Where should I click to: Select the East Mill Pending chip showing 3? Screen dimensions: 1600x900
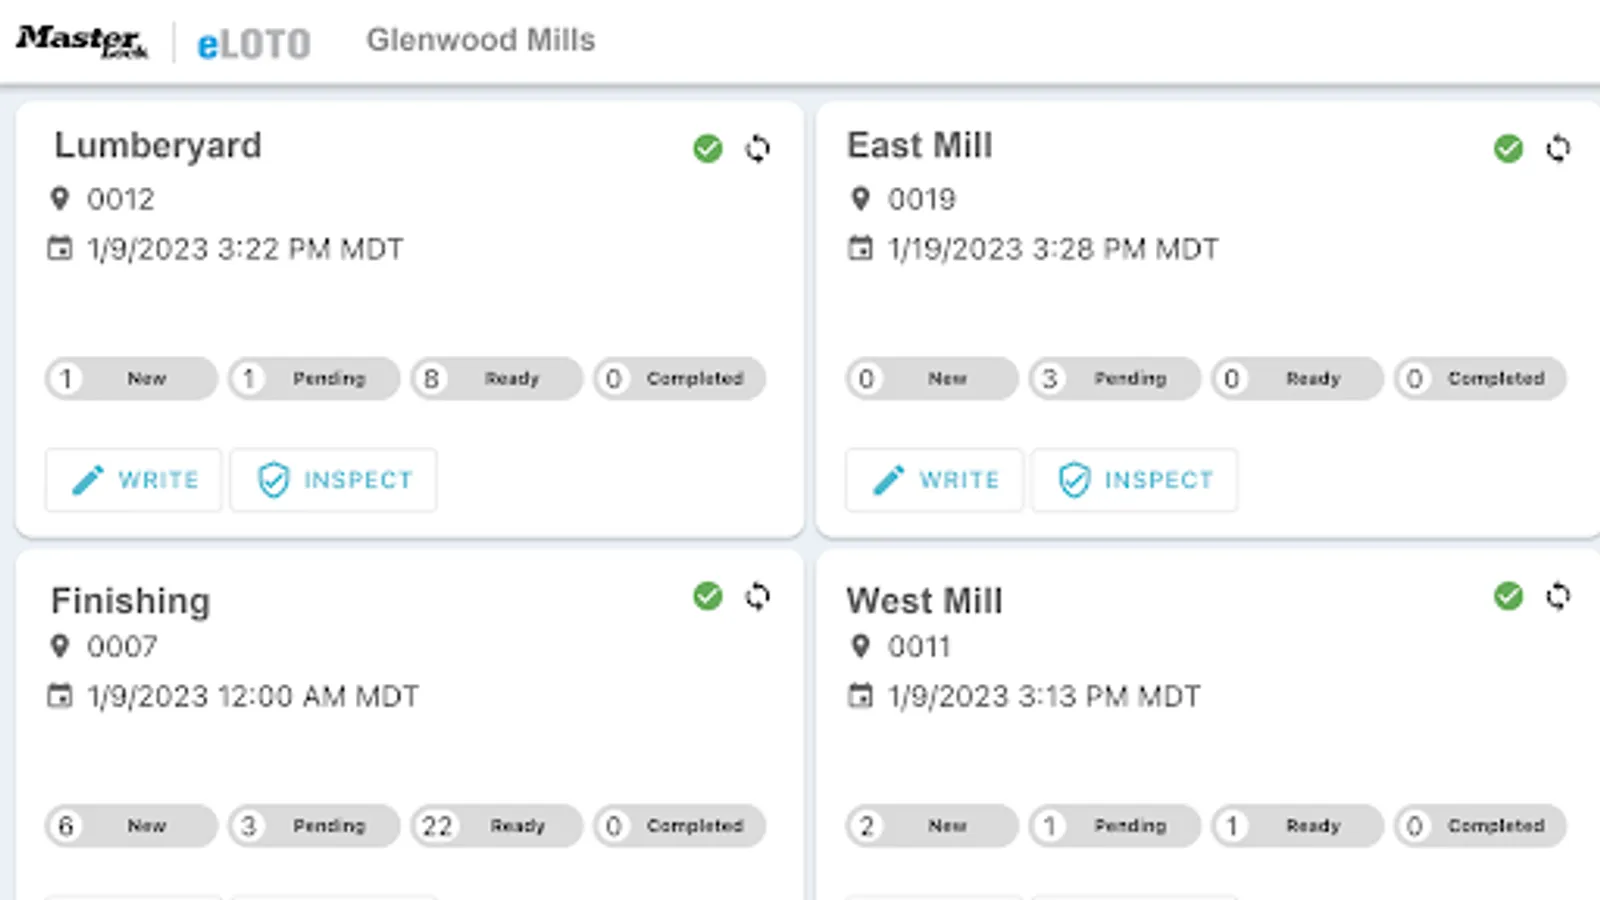[x=1114, y=379]
